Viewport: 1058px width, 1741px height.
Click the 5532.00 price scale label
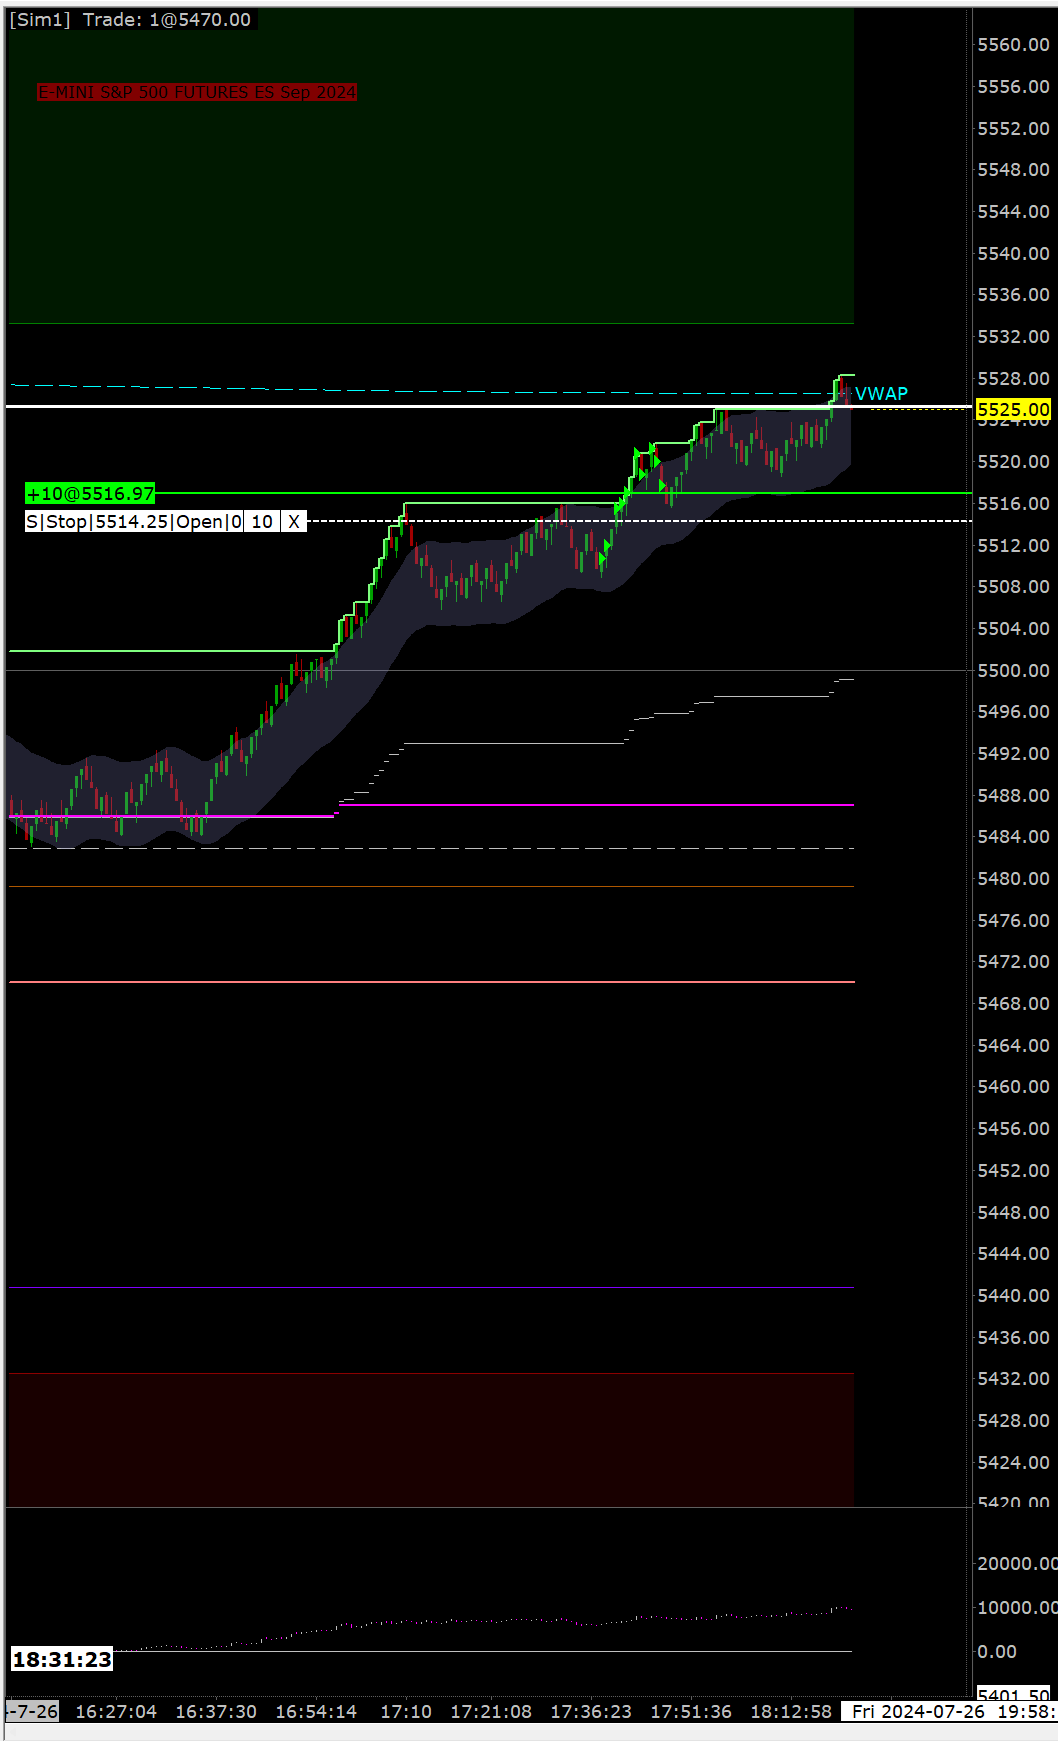pyautogui.click(x=1013, y=337)
